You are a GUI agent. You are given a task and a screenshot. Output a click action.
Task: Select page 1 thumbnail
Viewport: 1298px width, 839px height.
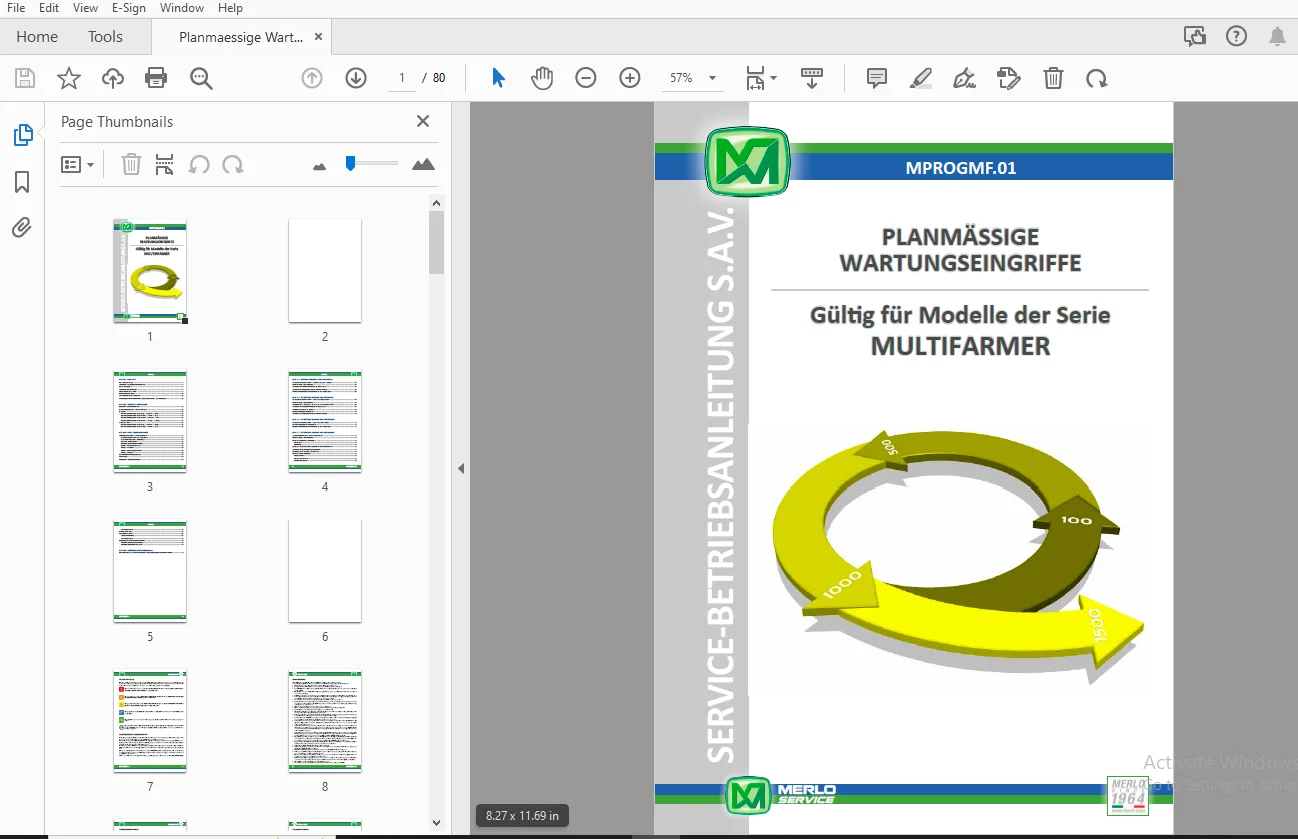coord(150,271)
